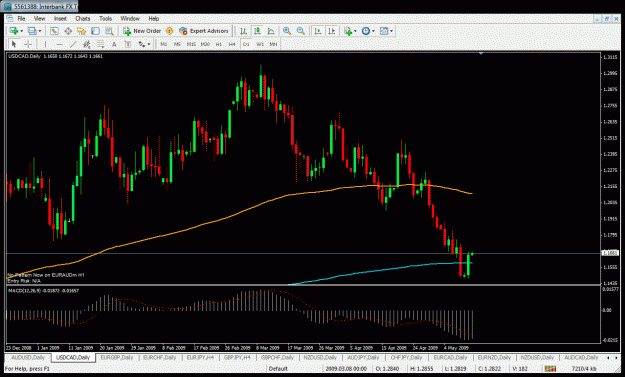Zoom in on the chart
This screenshot has width=625, height=377.
(287, 31)
